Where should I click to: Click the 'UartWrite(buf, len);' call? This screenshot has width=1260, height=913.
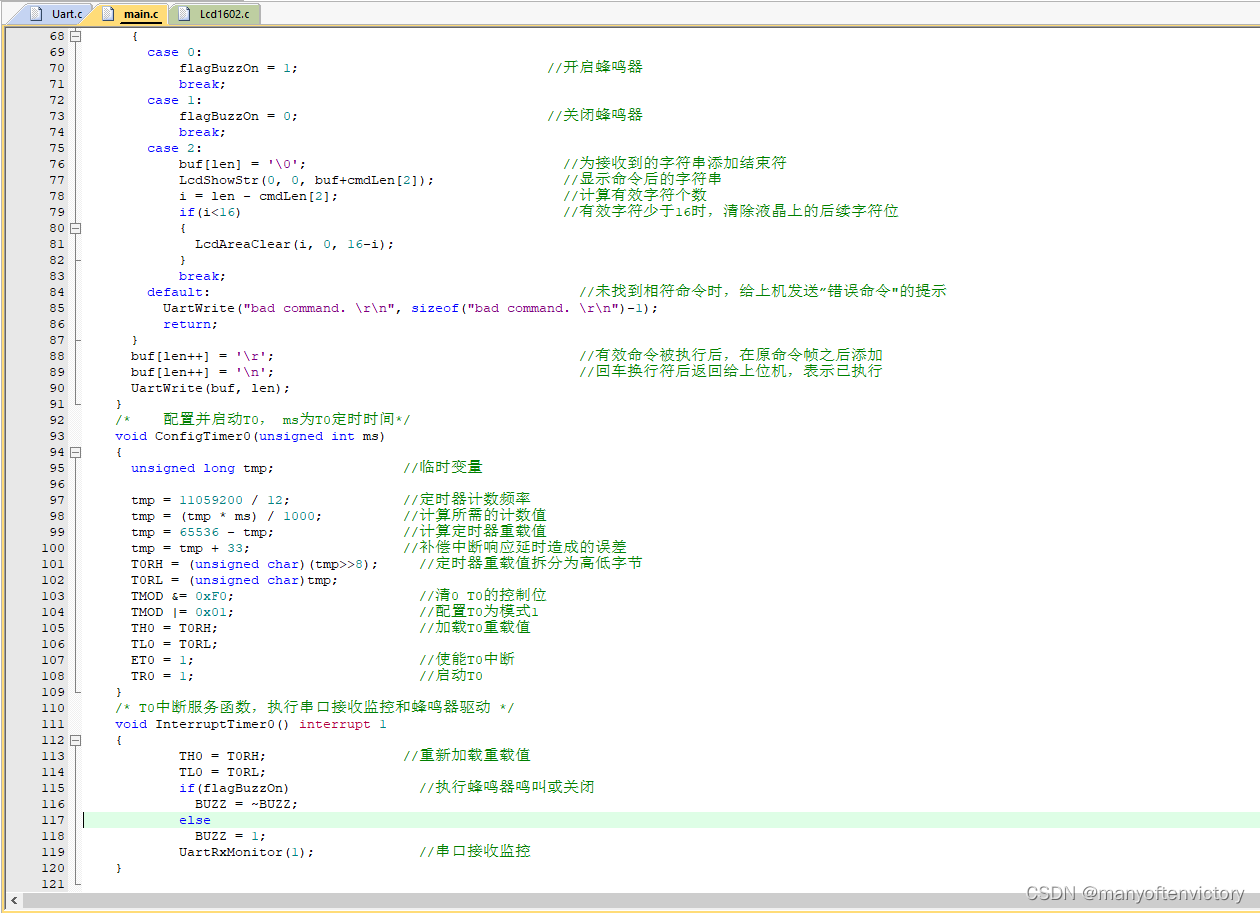pyautogui.click(x=210, y=388)
